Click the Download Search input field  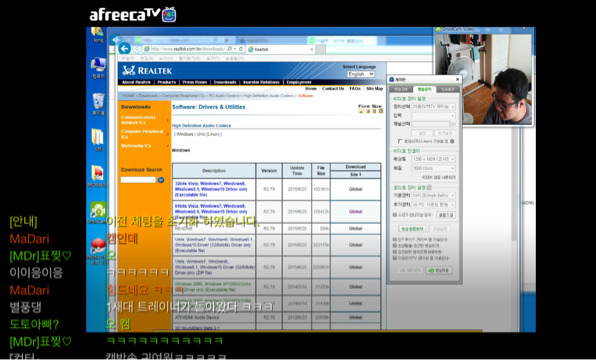pos(138,180)
